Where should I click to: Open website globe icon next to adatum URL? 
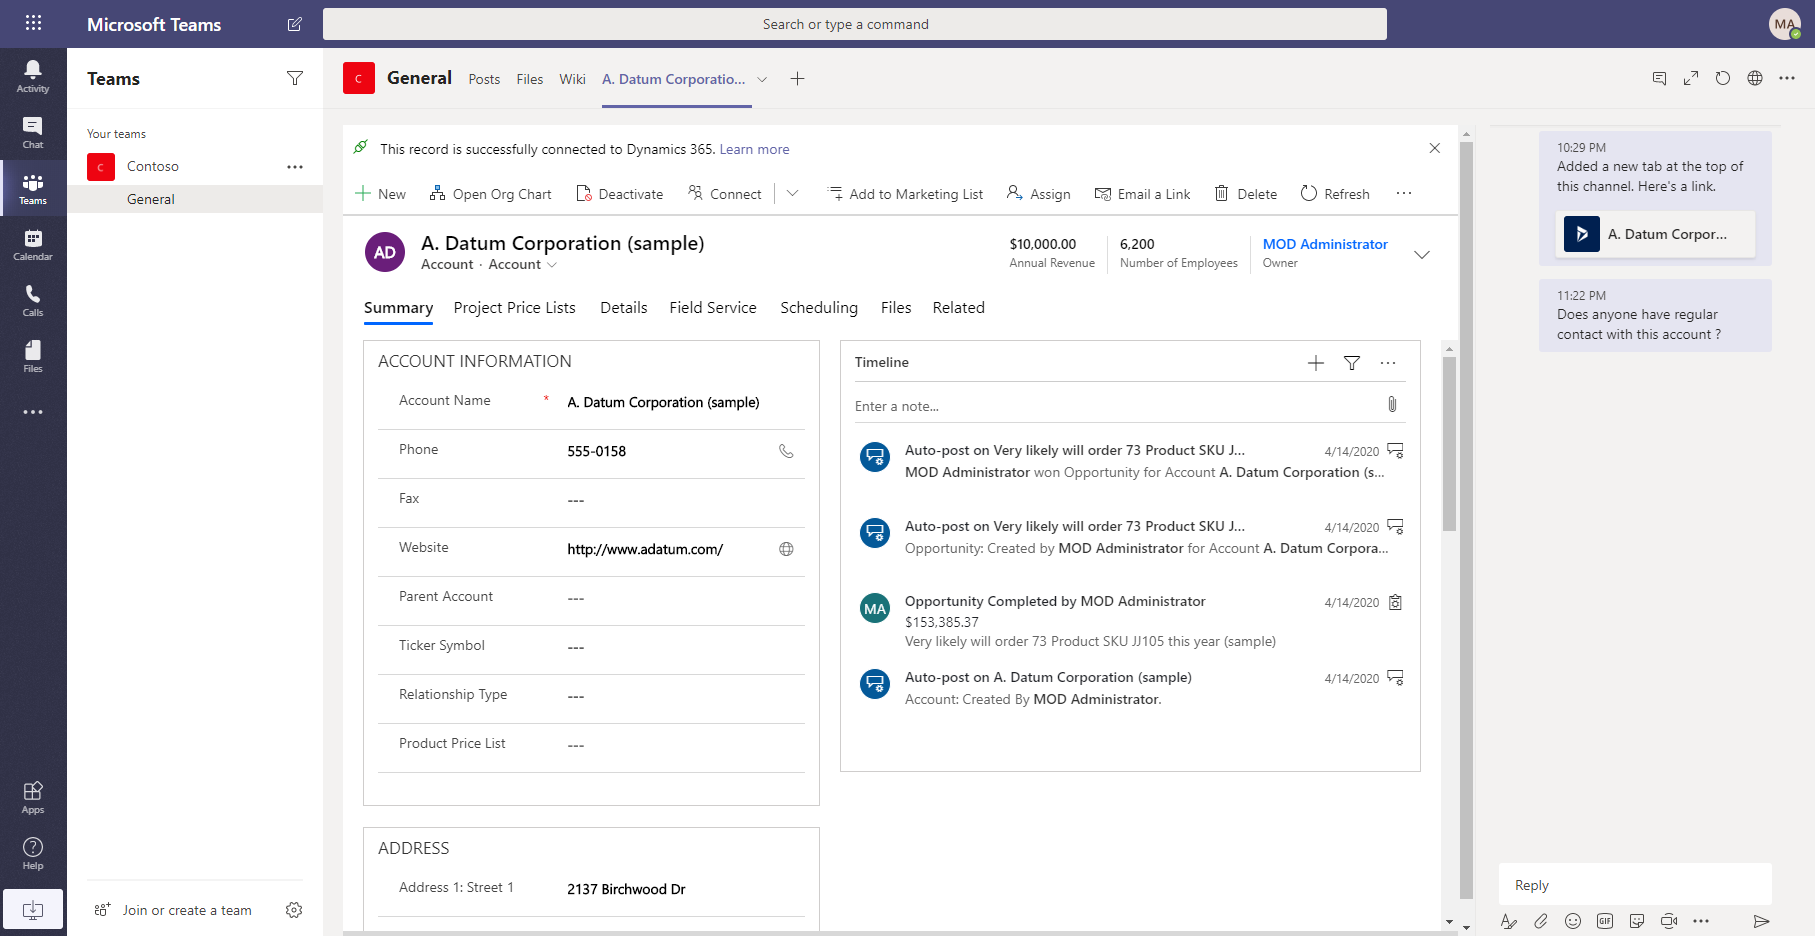786,549
